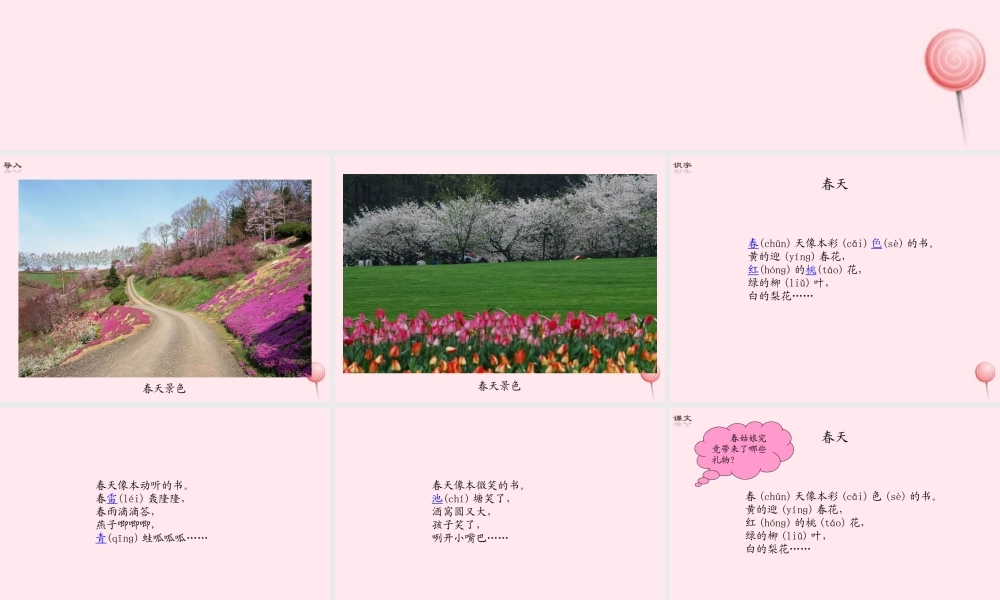Click the pink thought bubble 春姑娘究竟带来了哪些礼物
Screen dimensions: 1000x600
743,452
